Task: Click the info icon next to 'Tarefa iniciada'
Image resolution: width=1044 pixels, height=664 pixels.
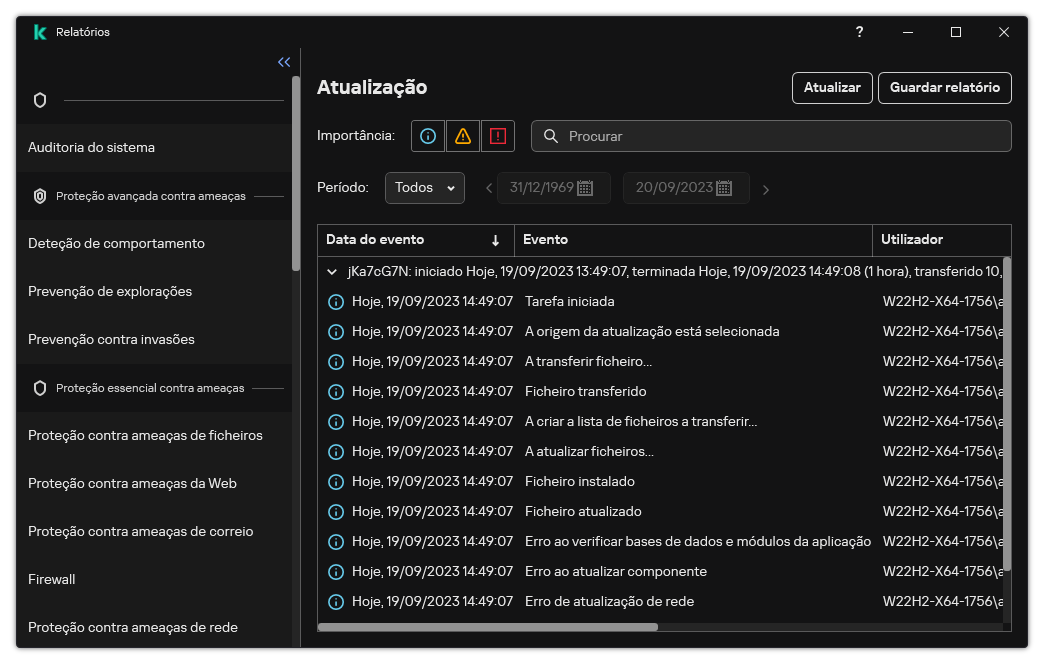Action: pyautogui.click(x=334, y=301)
